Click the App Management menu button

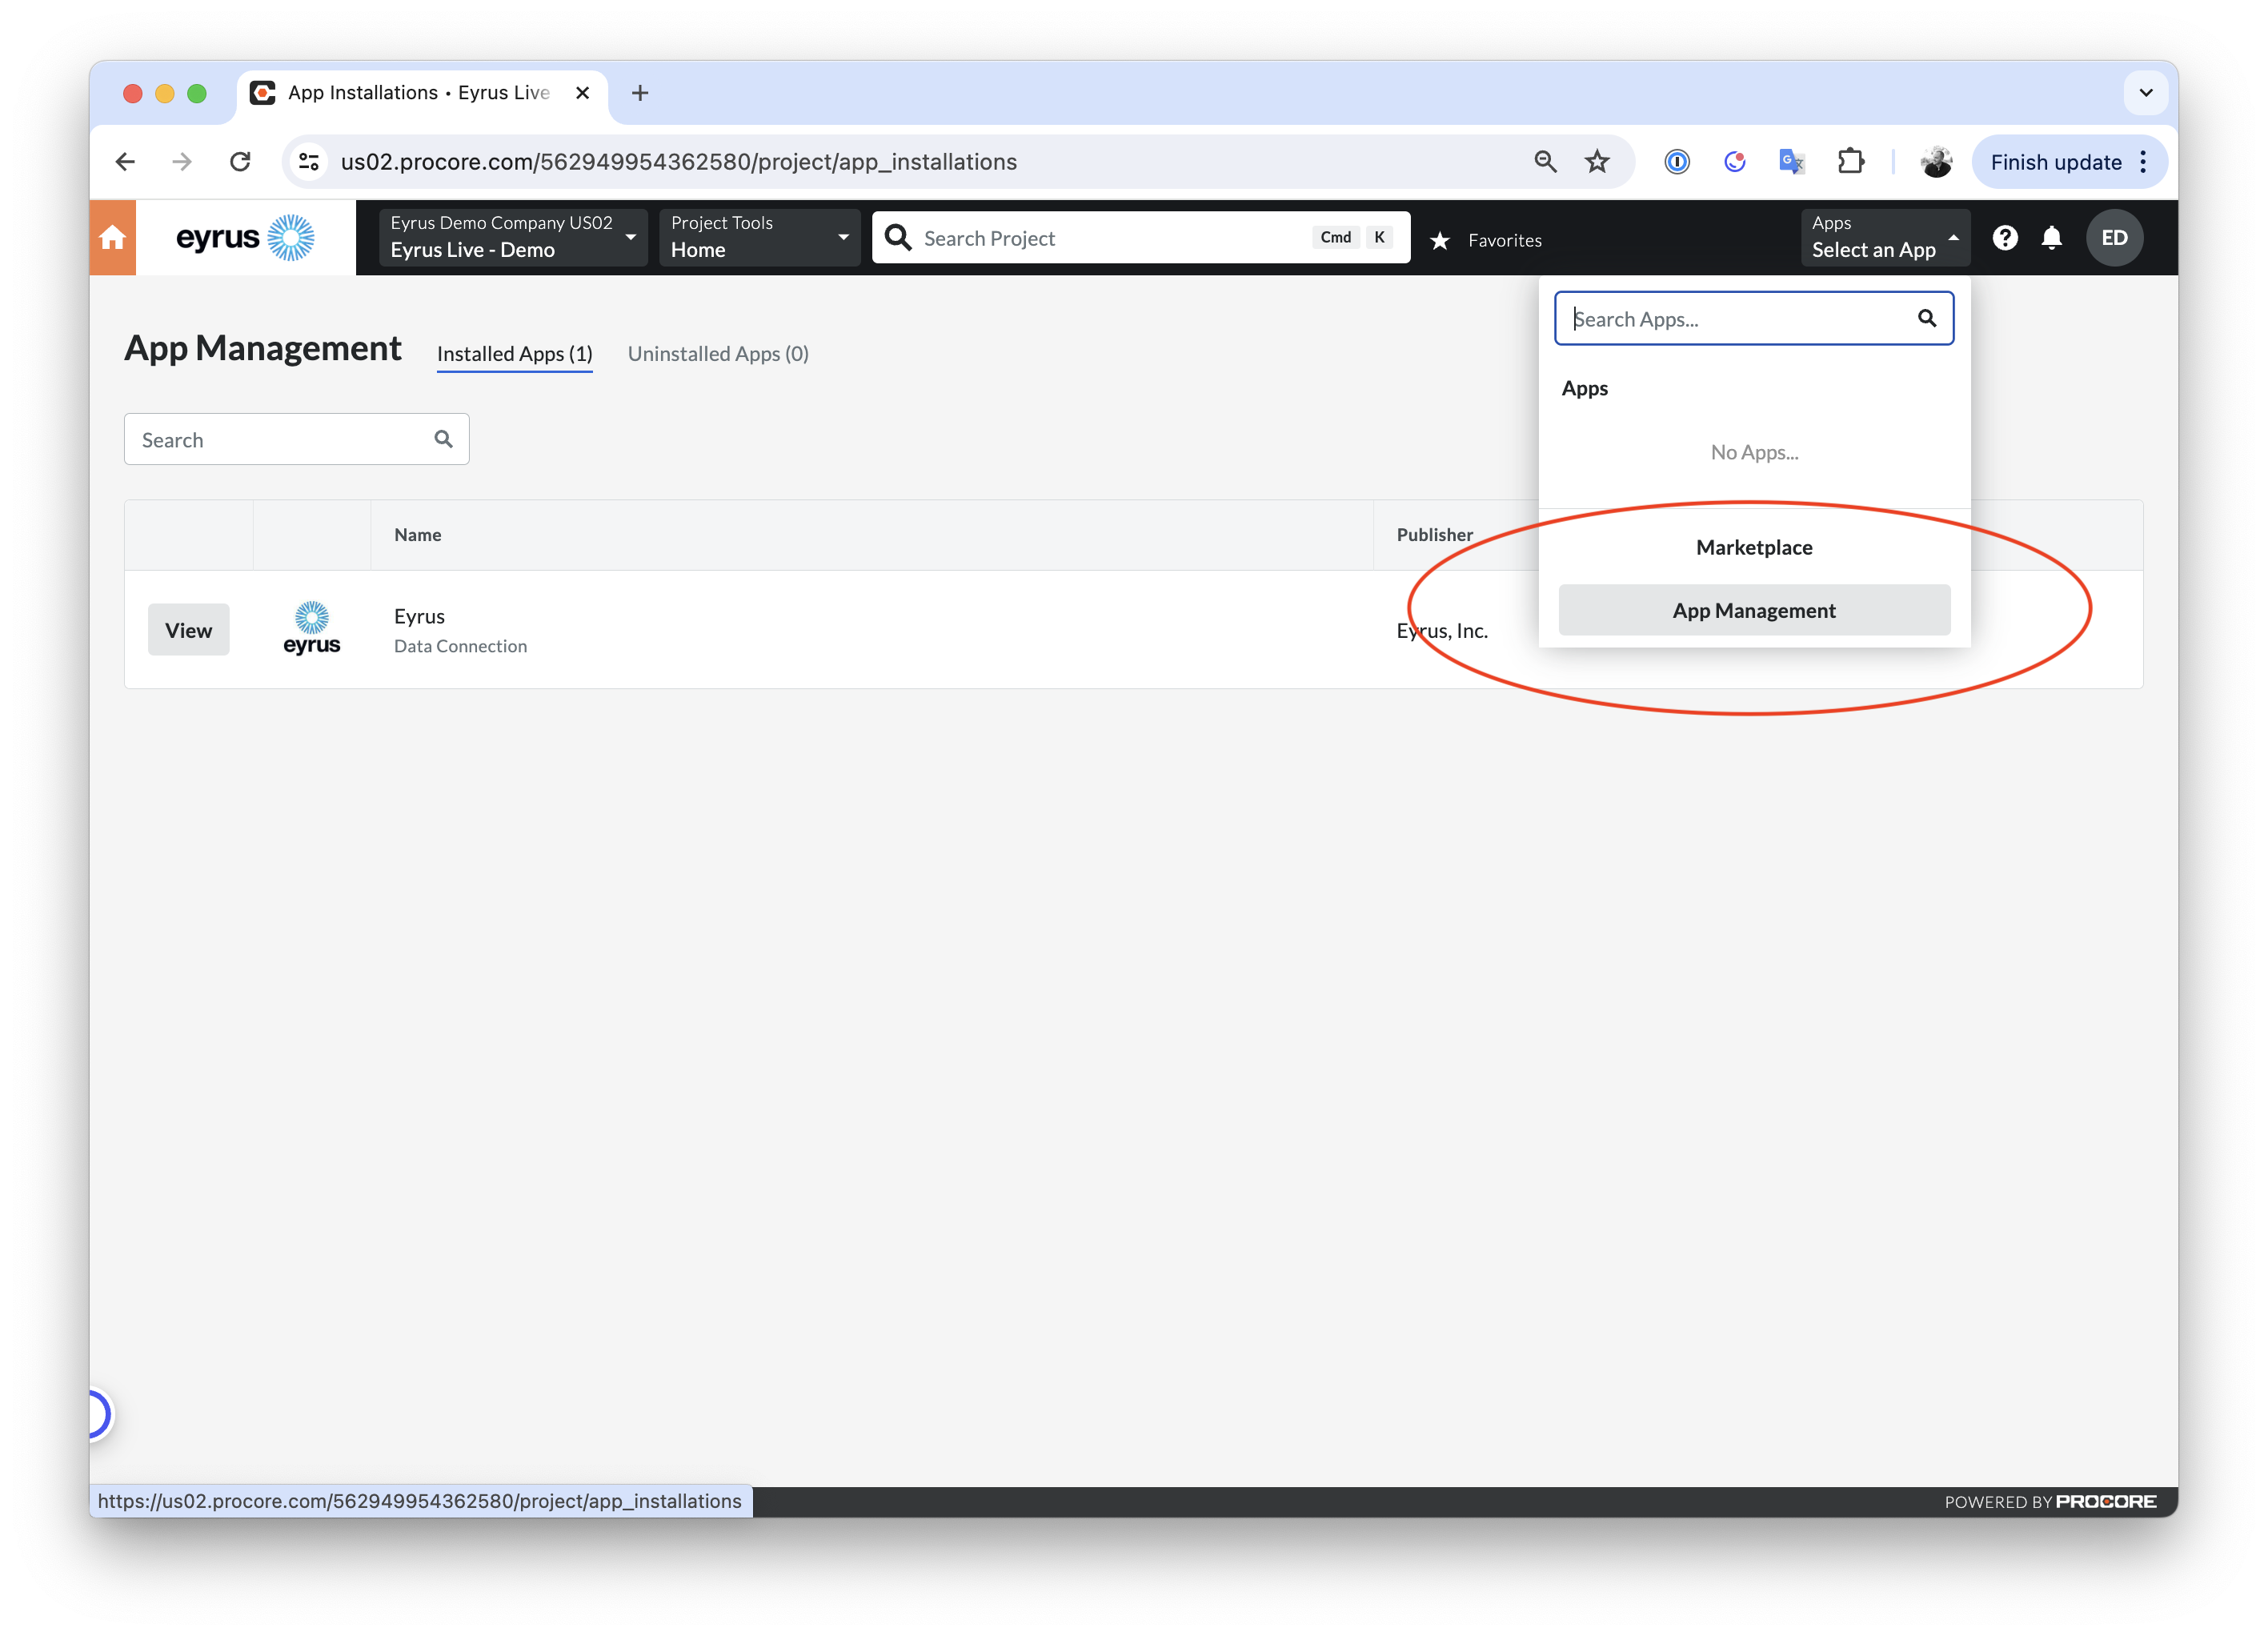(1754, 610)
